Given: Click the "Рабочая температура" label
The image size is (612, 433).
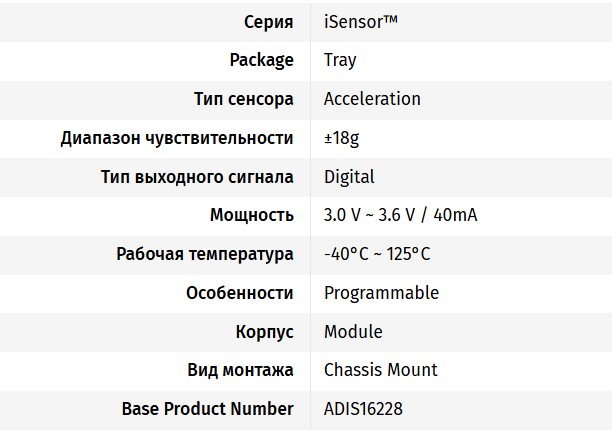Looking at the screenshot, I should click(205, 254).
